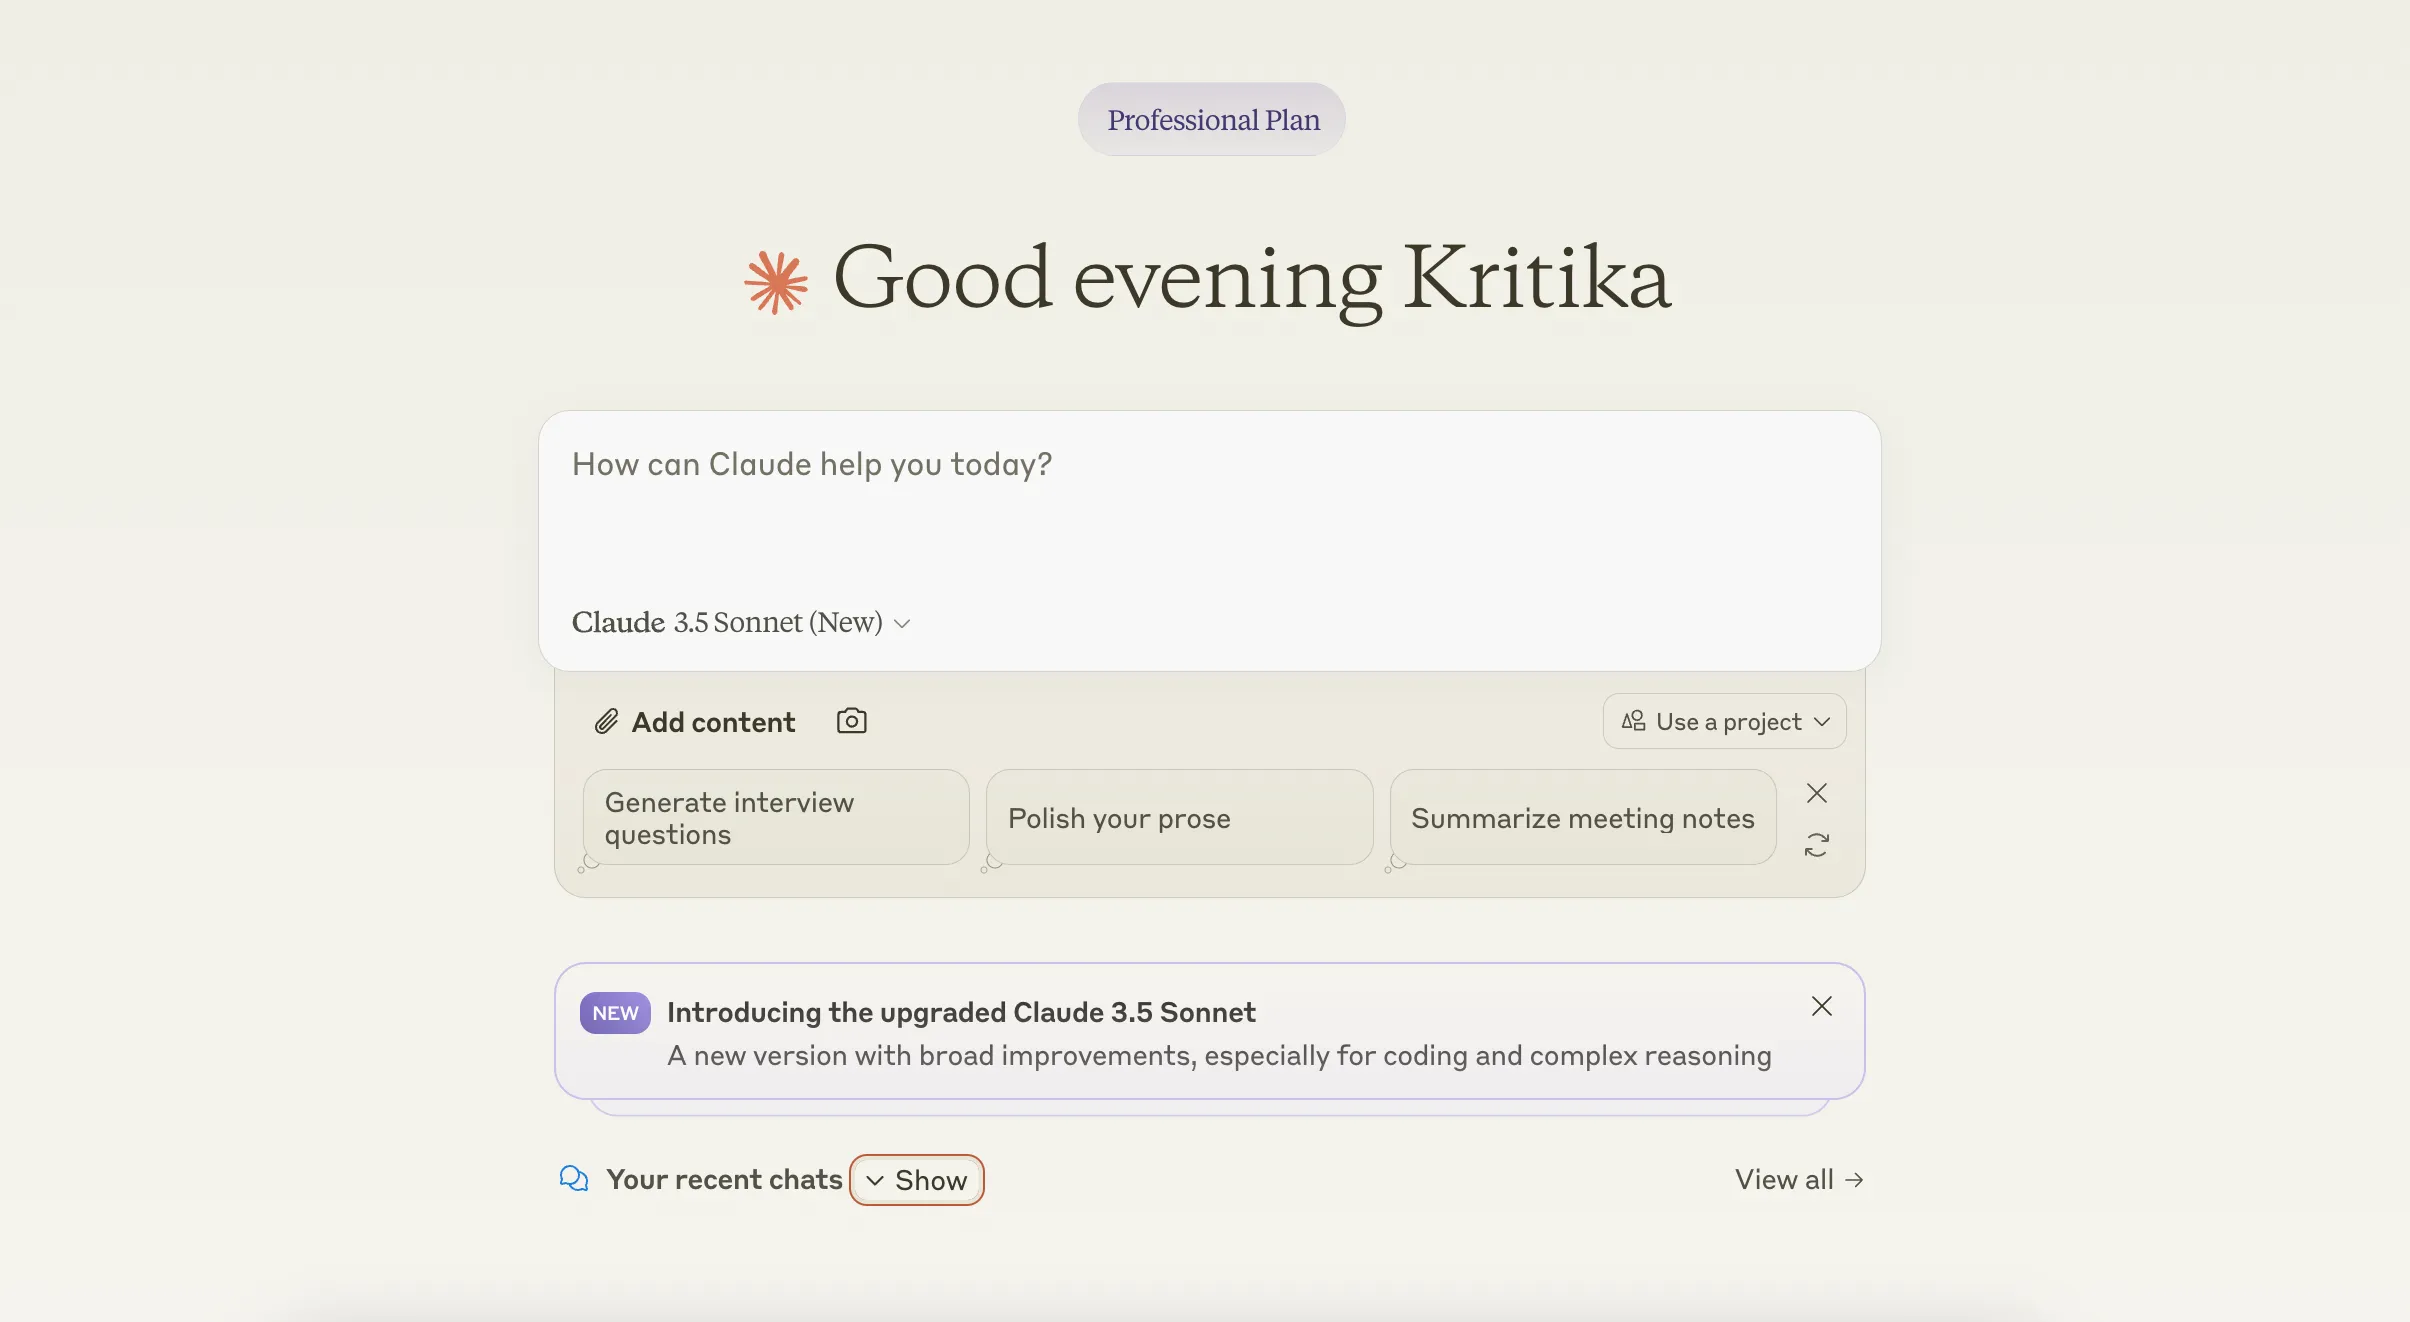Click the Your recent chats heading
The image size is (2410, 1322).
[x=725, y=1180]
